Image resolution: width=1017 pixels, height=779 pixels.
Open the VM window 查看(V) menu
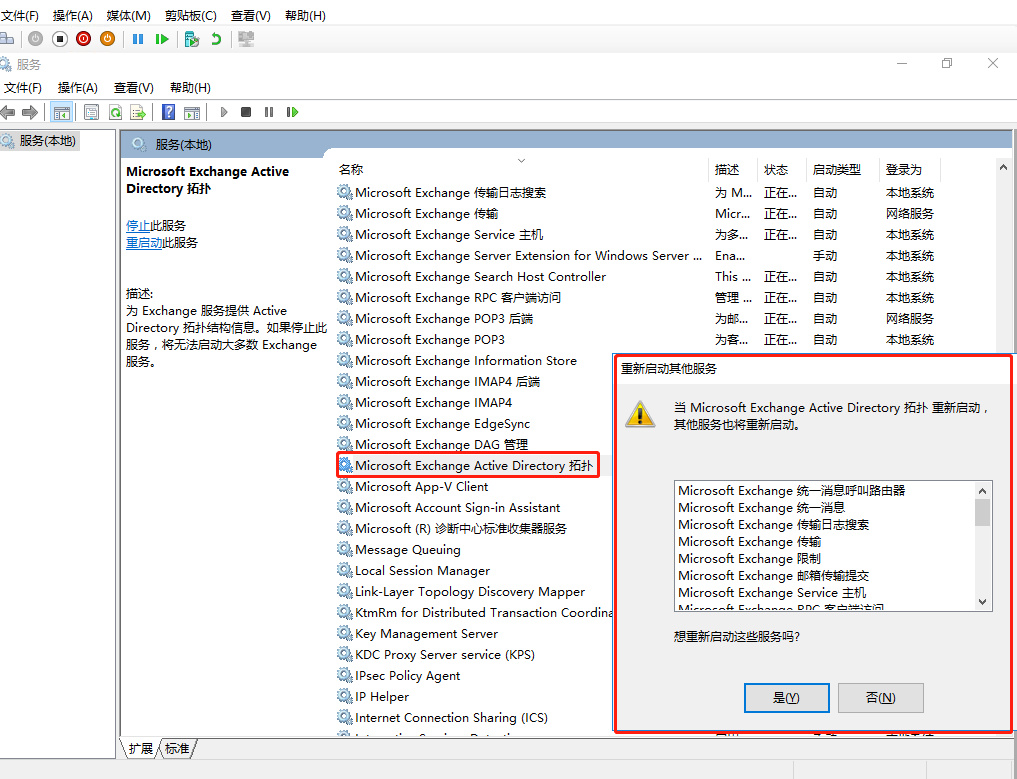250,16
